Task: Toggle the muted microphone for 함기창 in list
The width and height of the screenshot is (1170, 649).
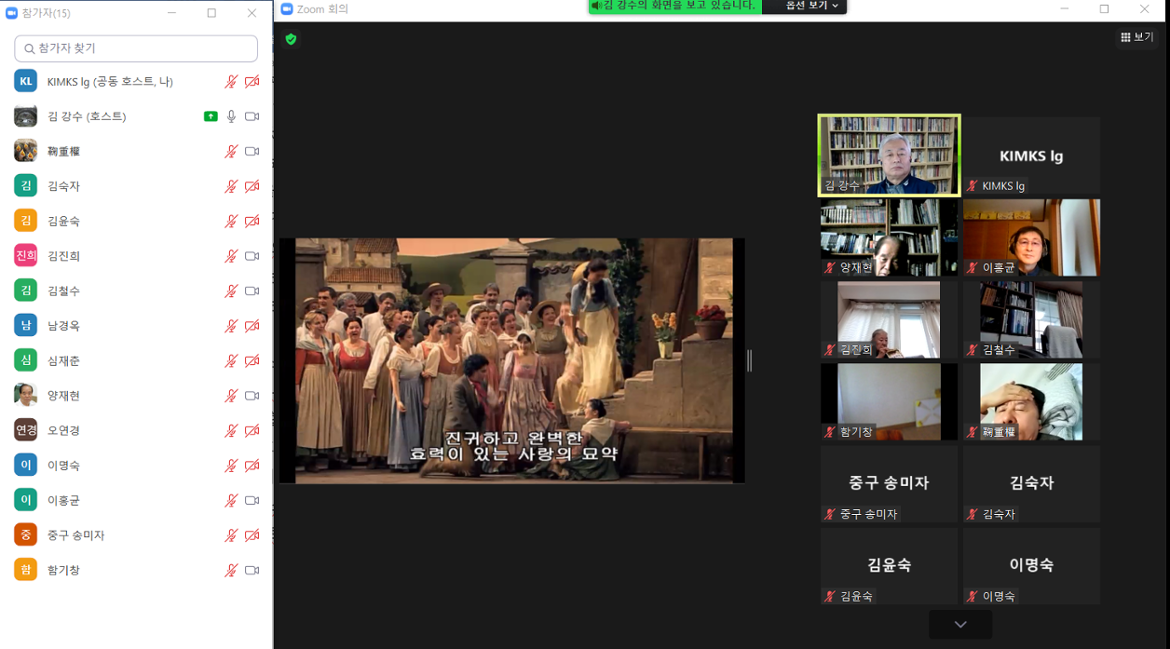Action: pos(231,570)
